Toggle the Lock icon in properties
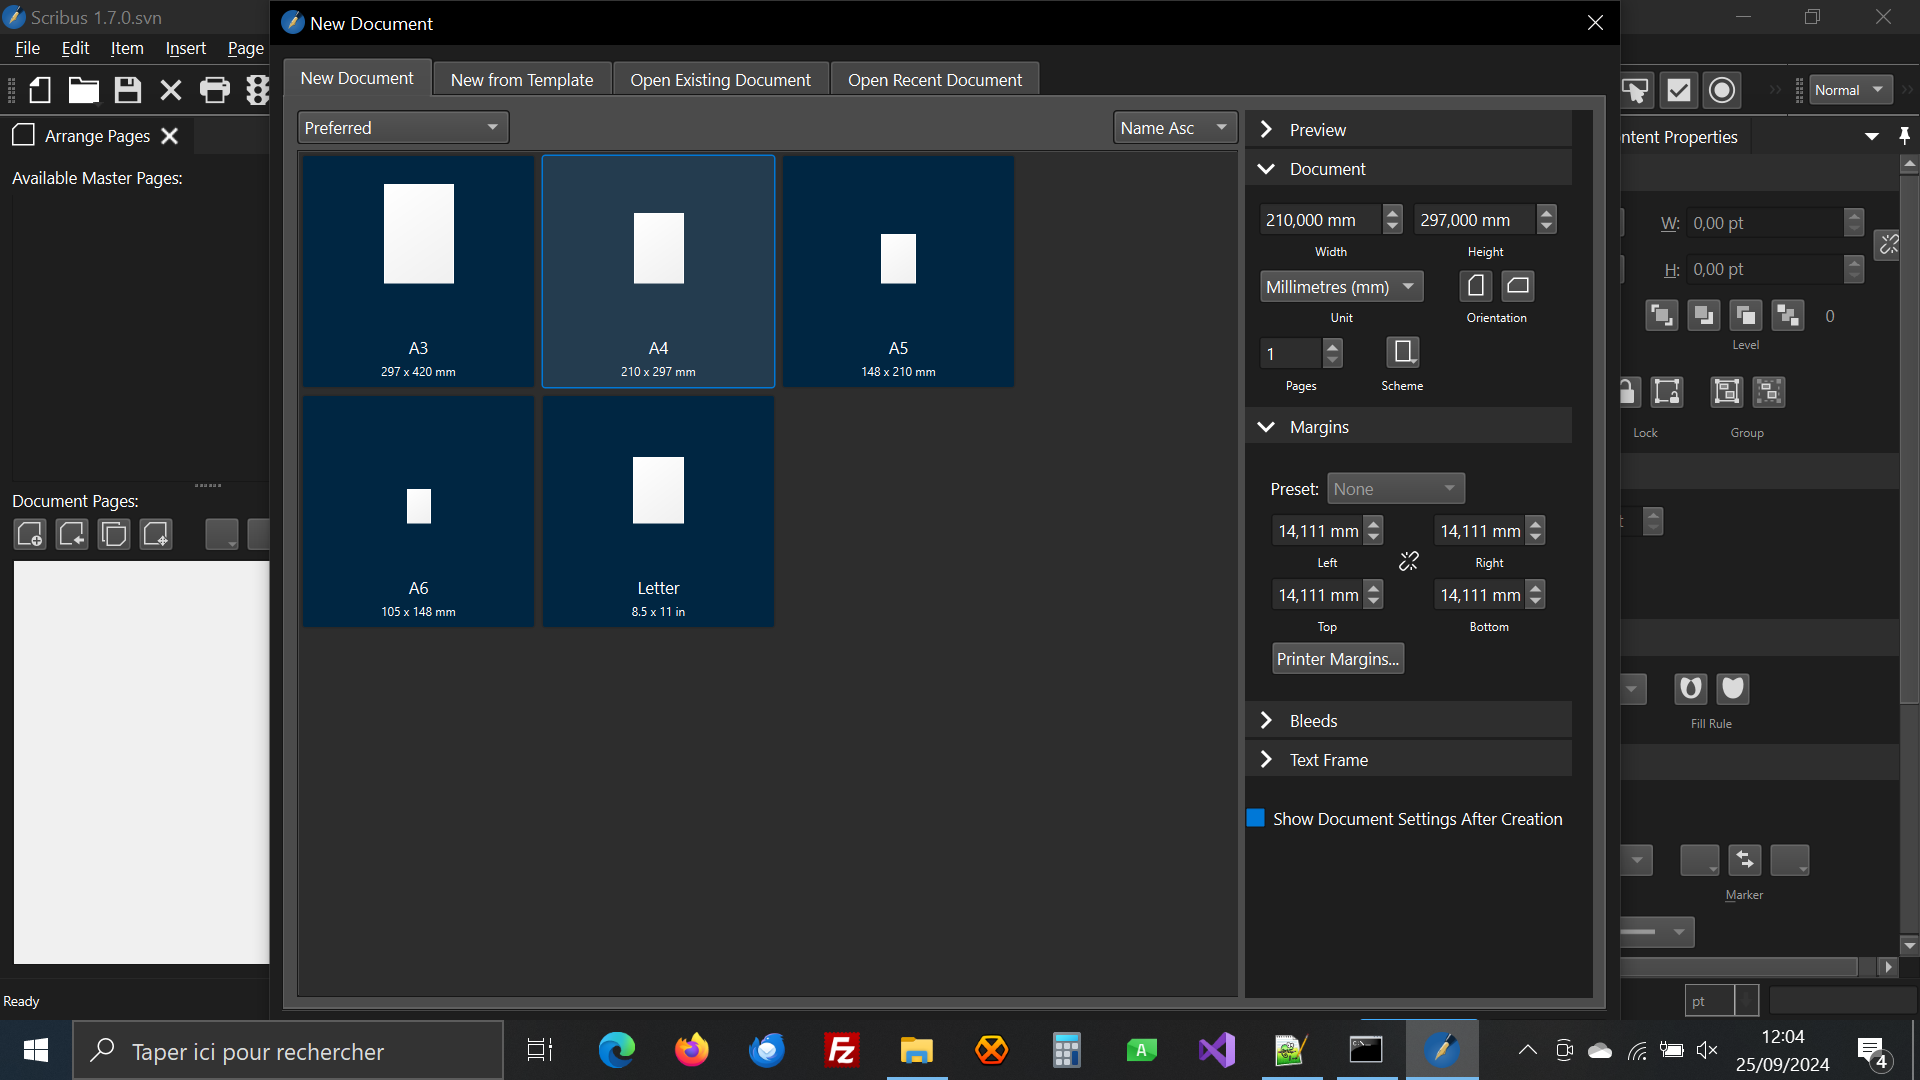The width and height of the screenshot is (1920, 1080). point(1627,392)
